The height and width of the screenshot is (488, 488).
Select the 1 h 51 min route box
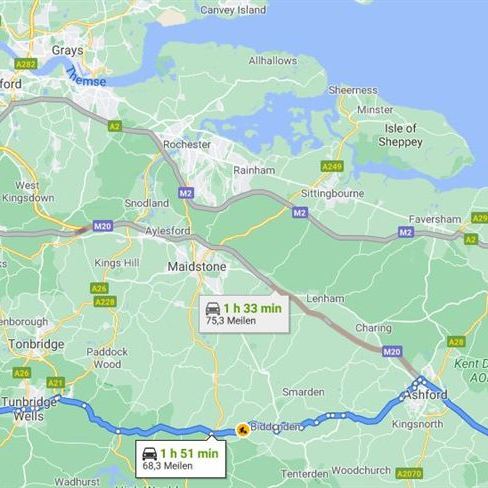(x=181, y=459)
